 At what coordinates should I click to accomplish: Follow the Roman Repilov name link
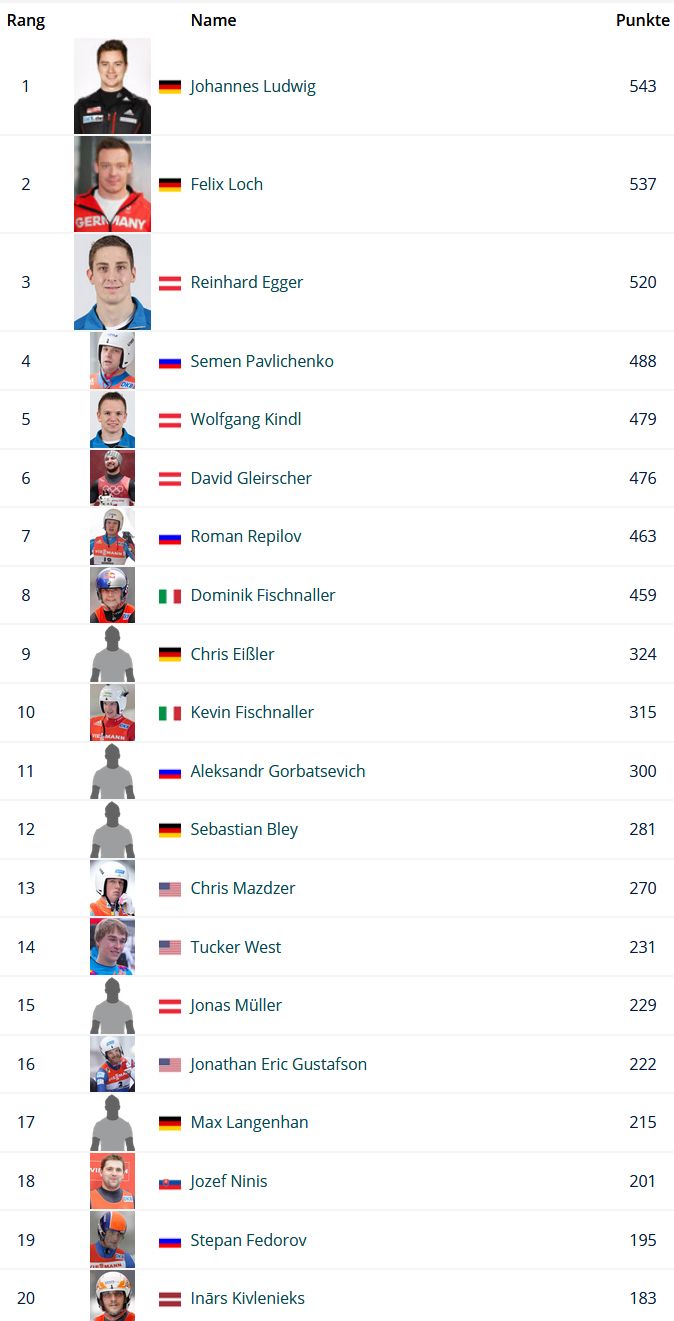tap(246, 536)
